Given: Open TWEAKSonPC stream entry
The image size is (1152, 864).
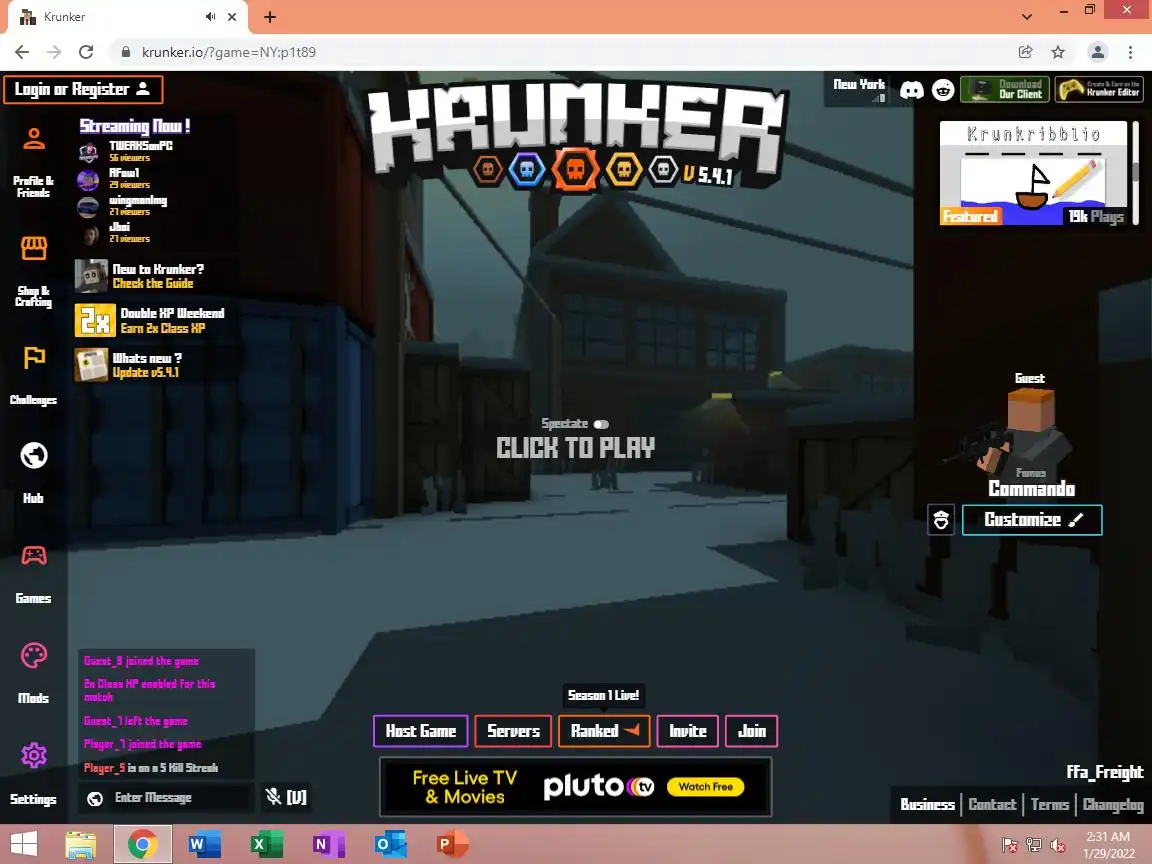Looking at the screenshot, I should [125, 151].
